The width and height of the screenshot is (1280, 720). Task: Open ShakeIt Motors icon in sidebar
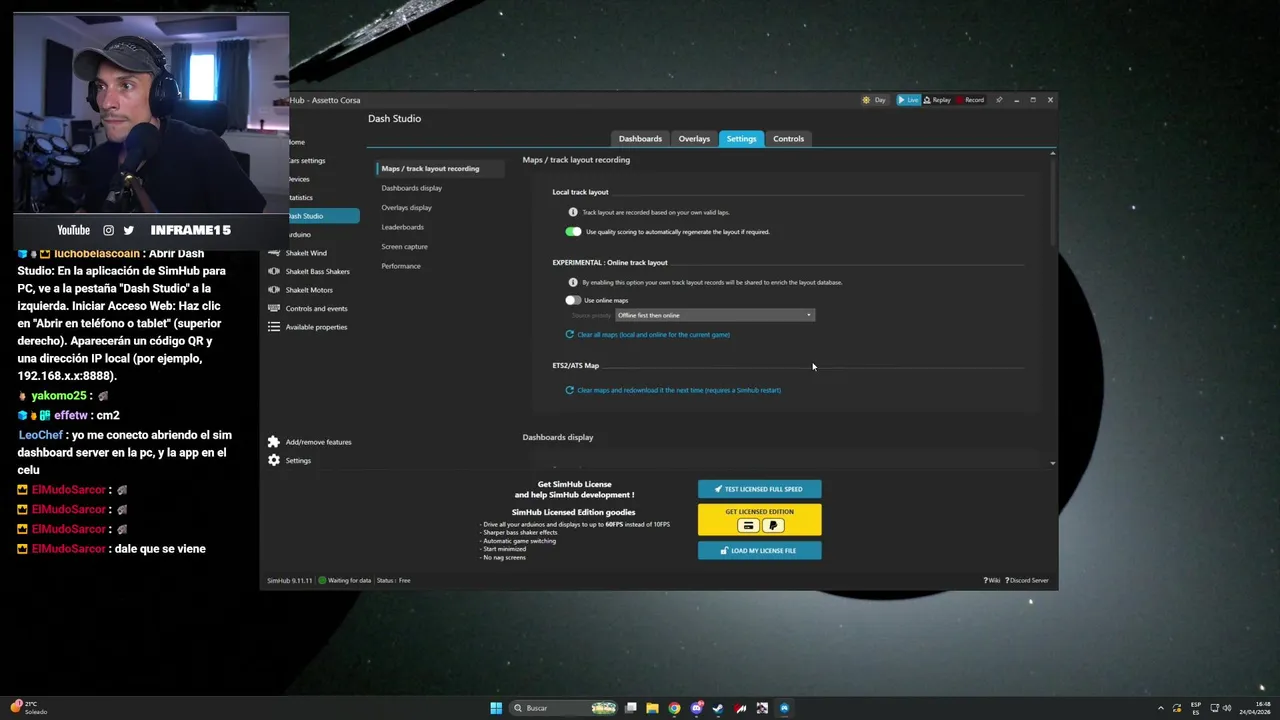point(274,290)
